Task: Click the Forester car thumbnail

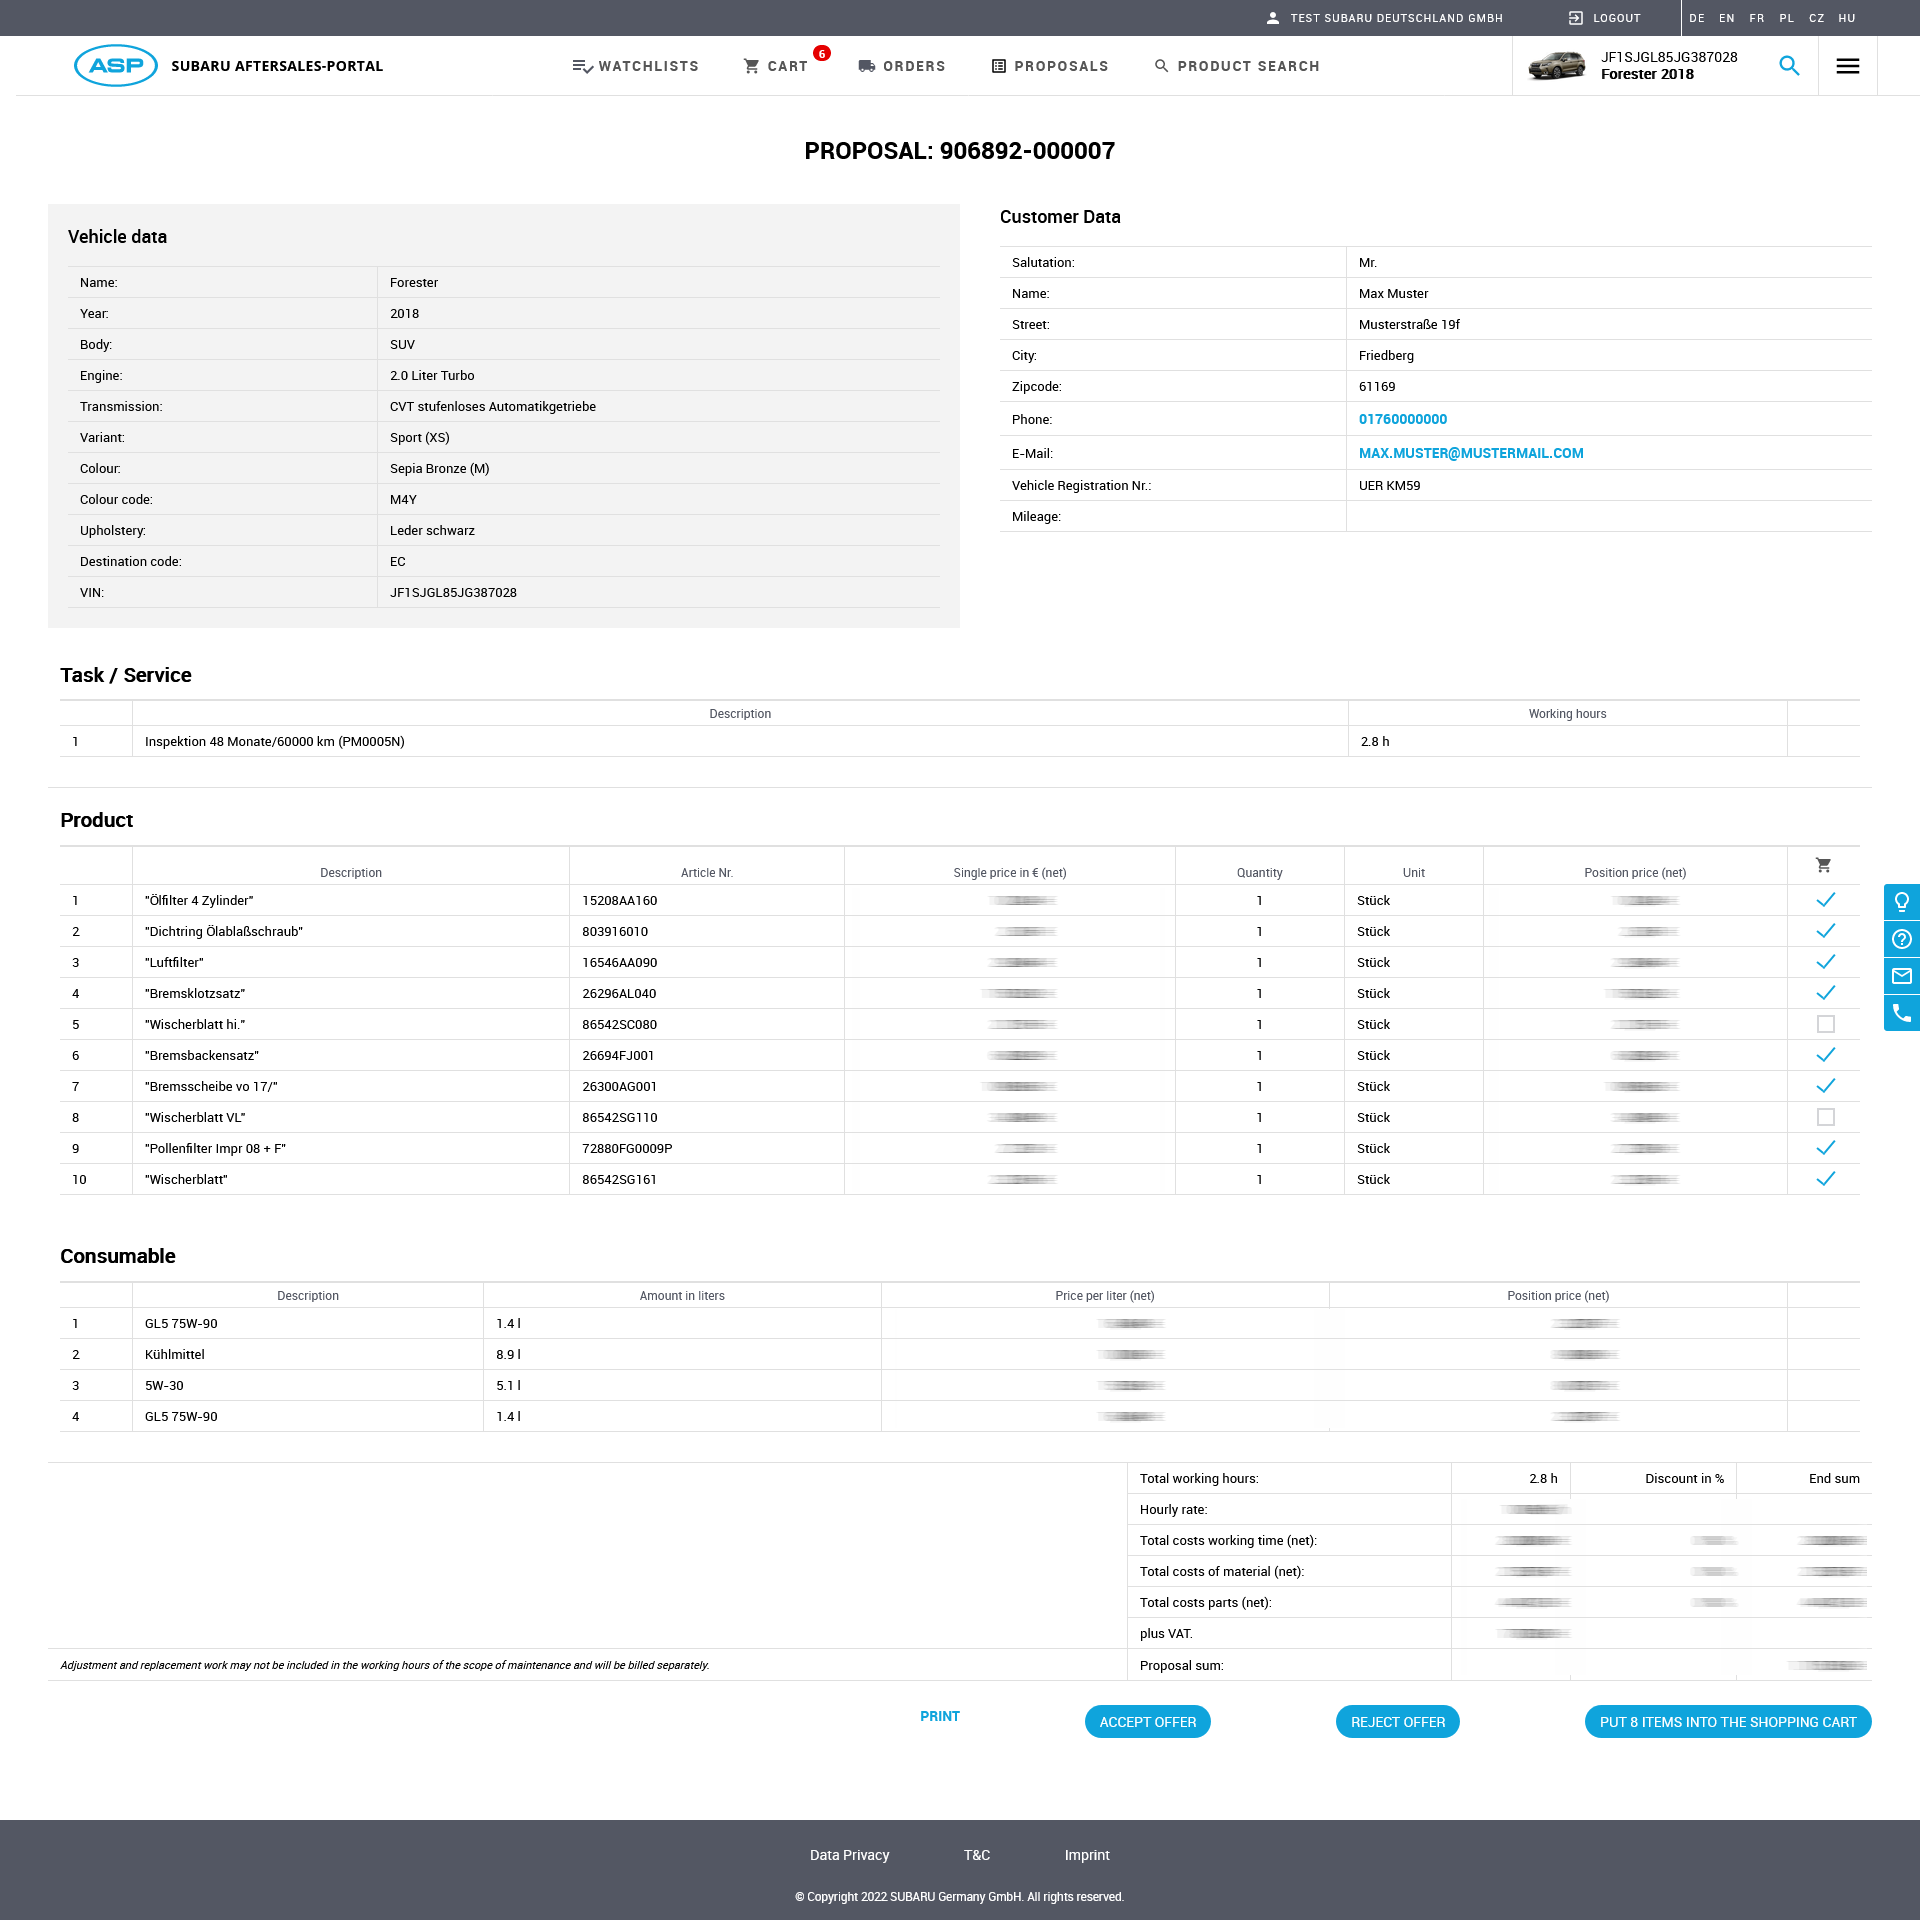Action: click(1556, 66)
